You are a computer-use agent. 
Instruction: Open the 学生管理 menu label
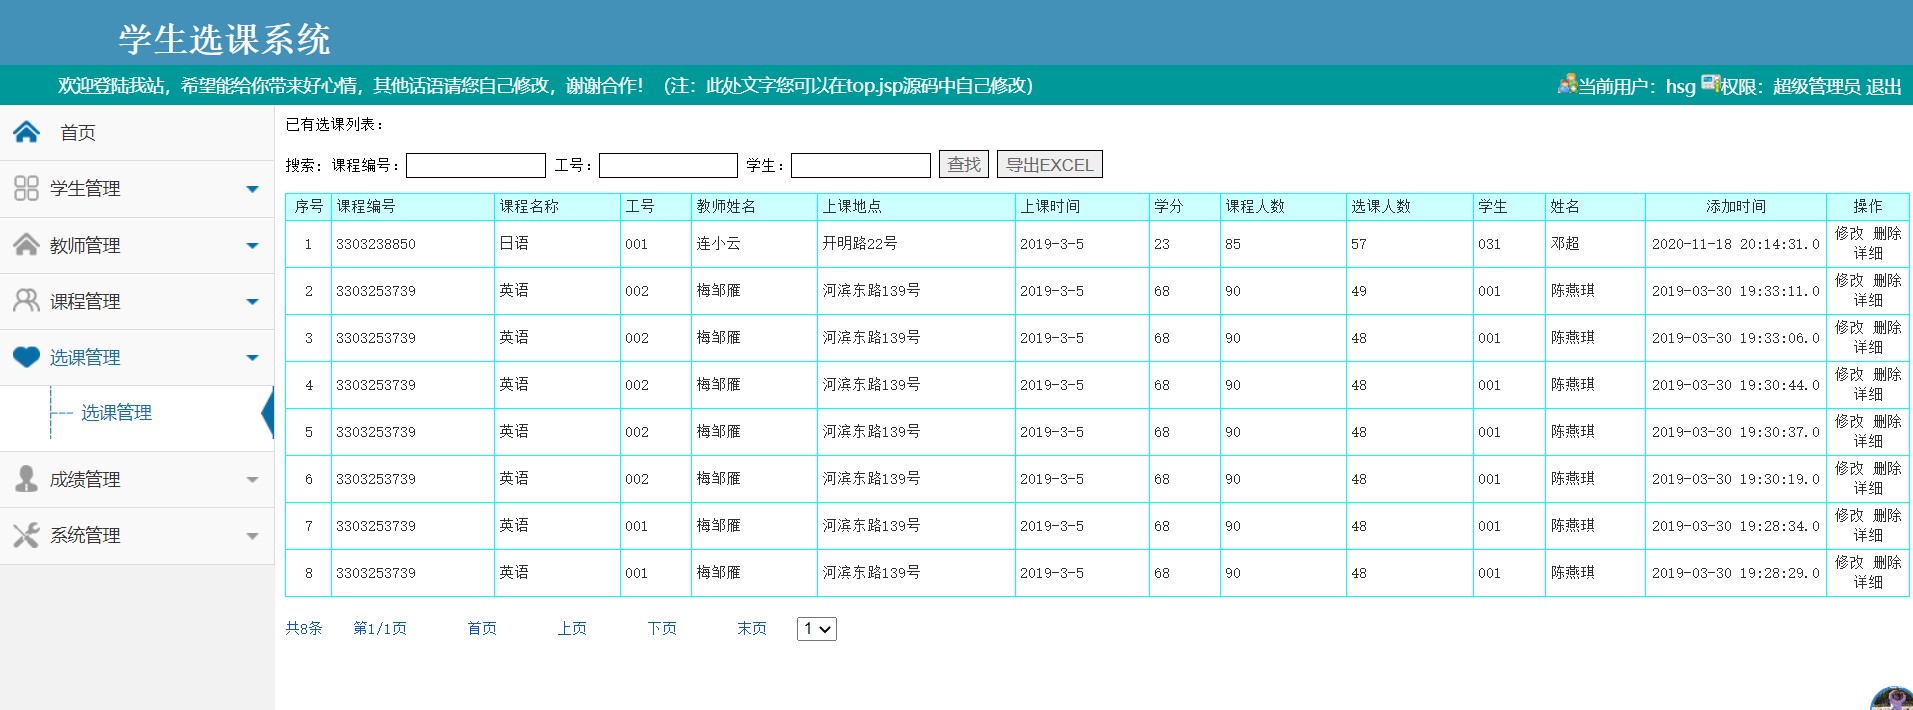coord(85,189)
